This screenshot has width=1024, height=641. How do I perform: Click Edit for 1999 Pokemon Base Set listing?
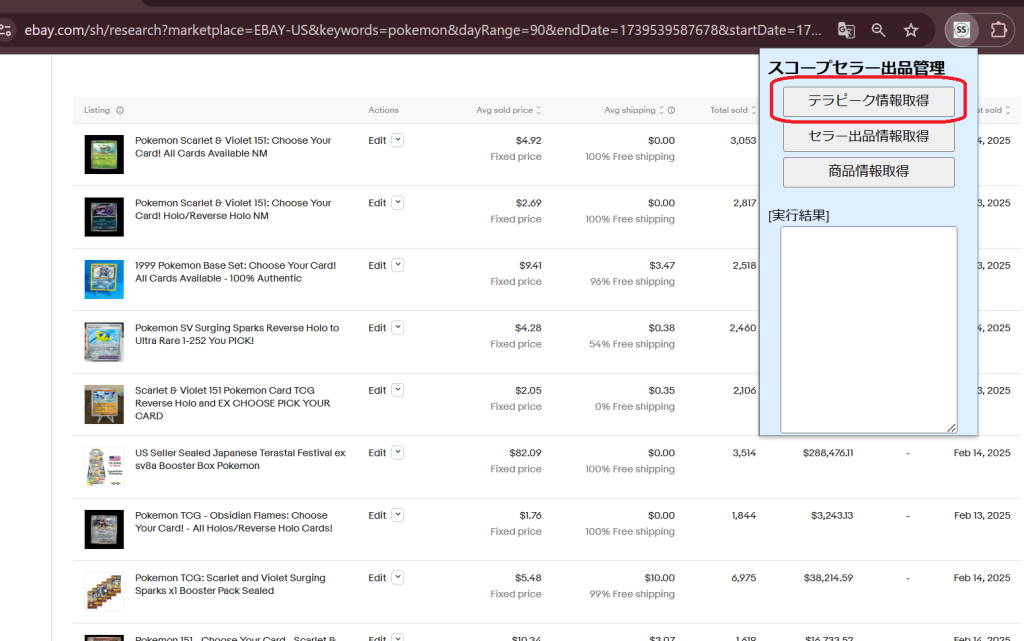(x=377, y=265)
